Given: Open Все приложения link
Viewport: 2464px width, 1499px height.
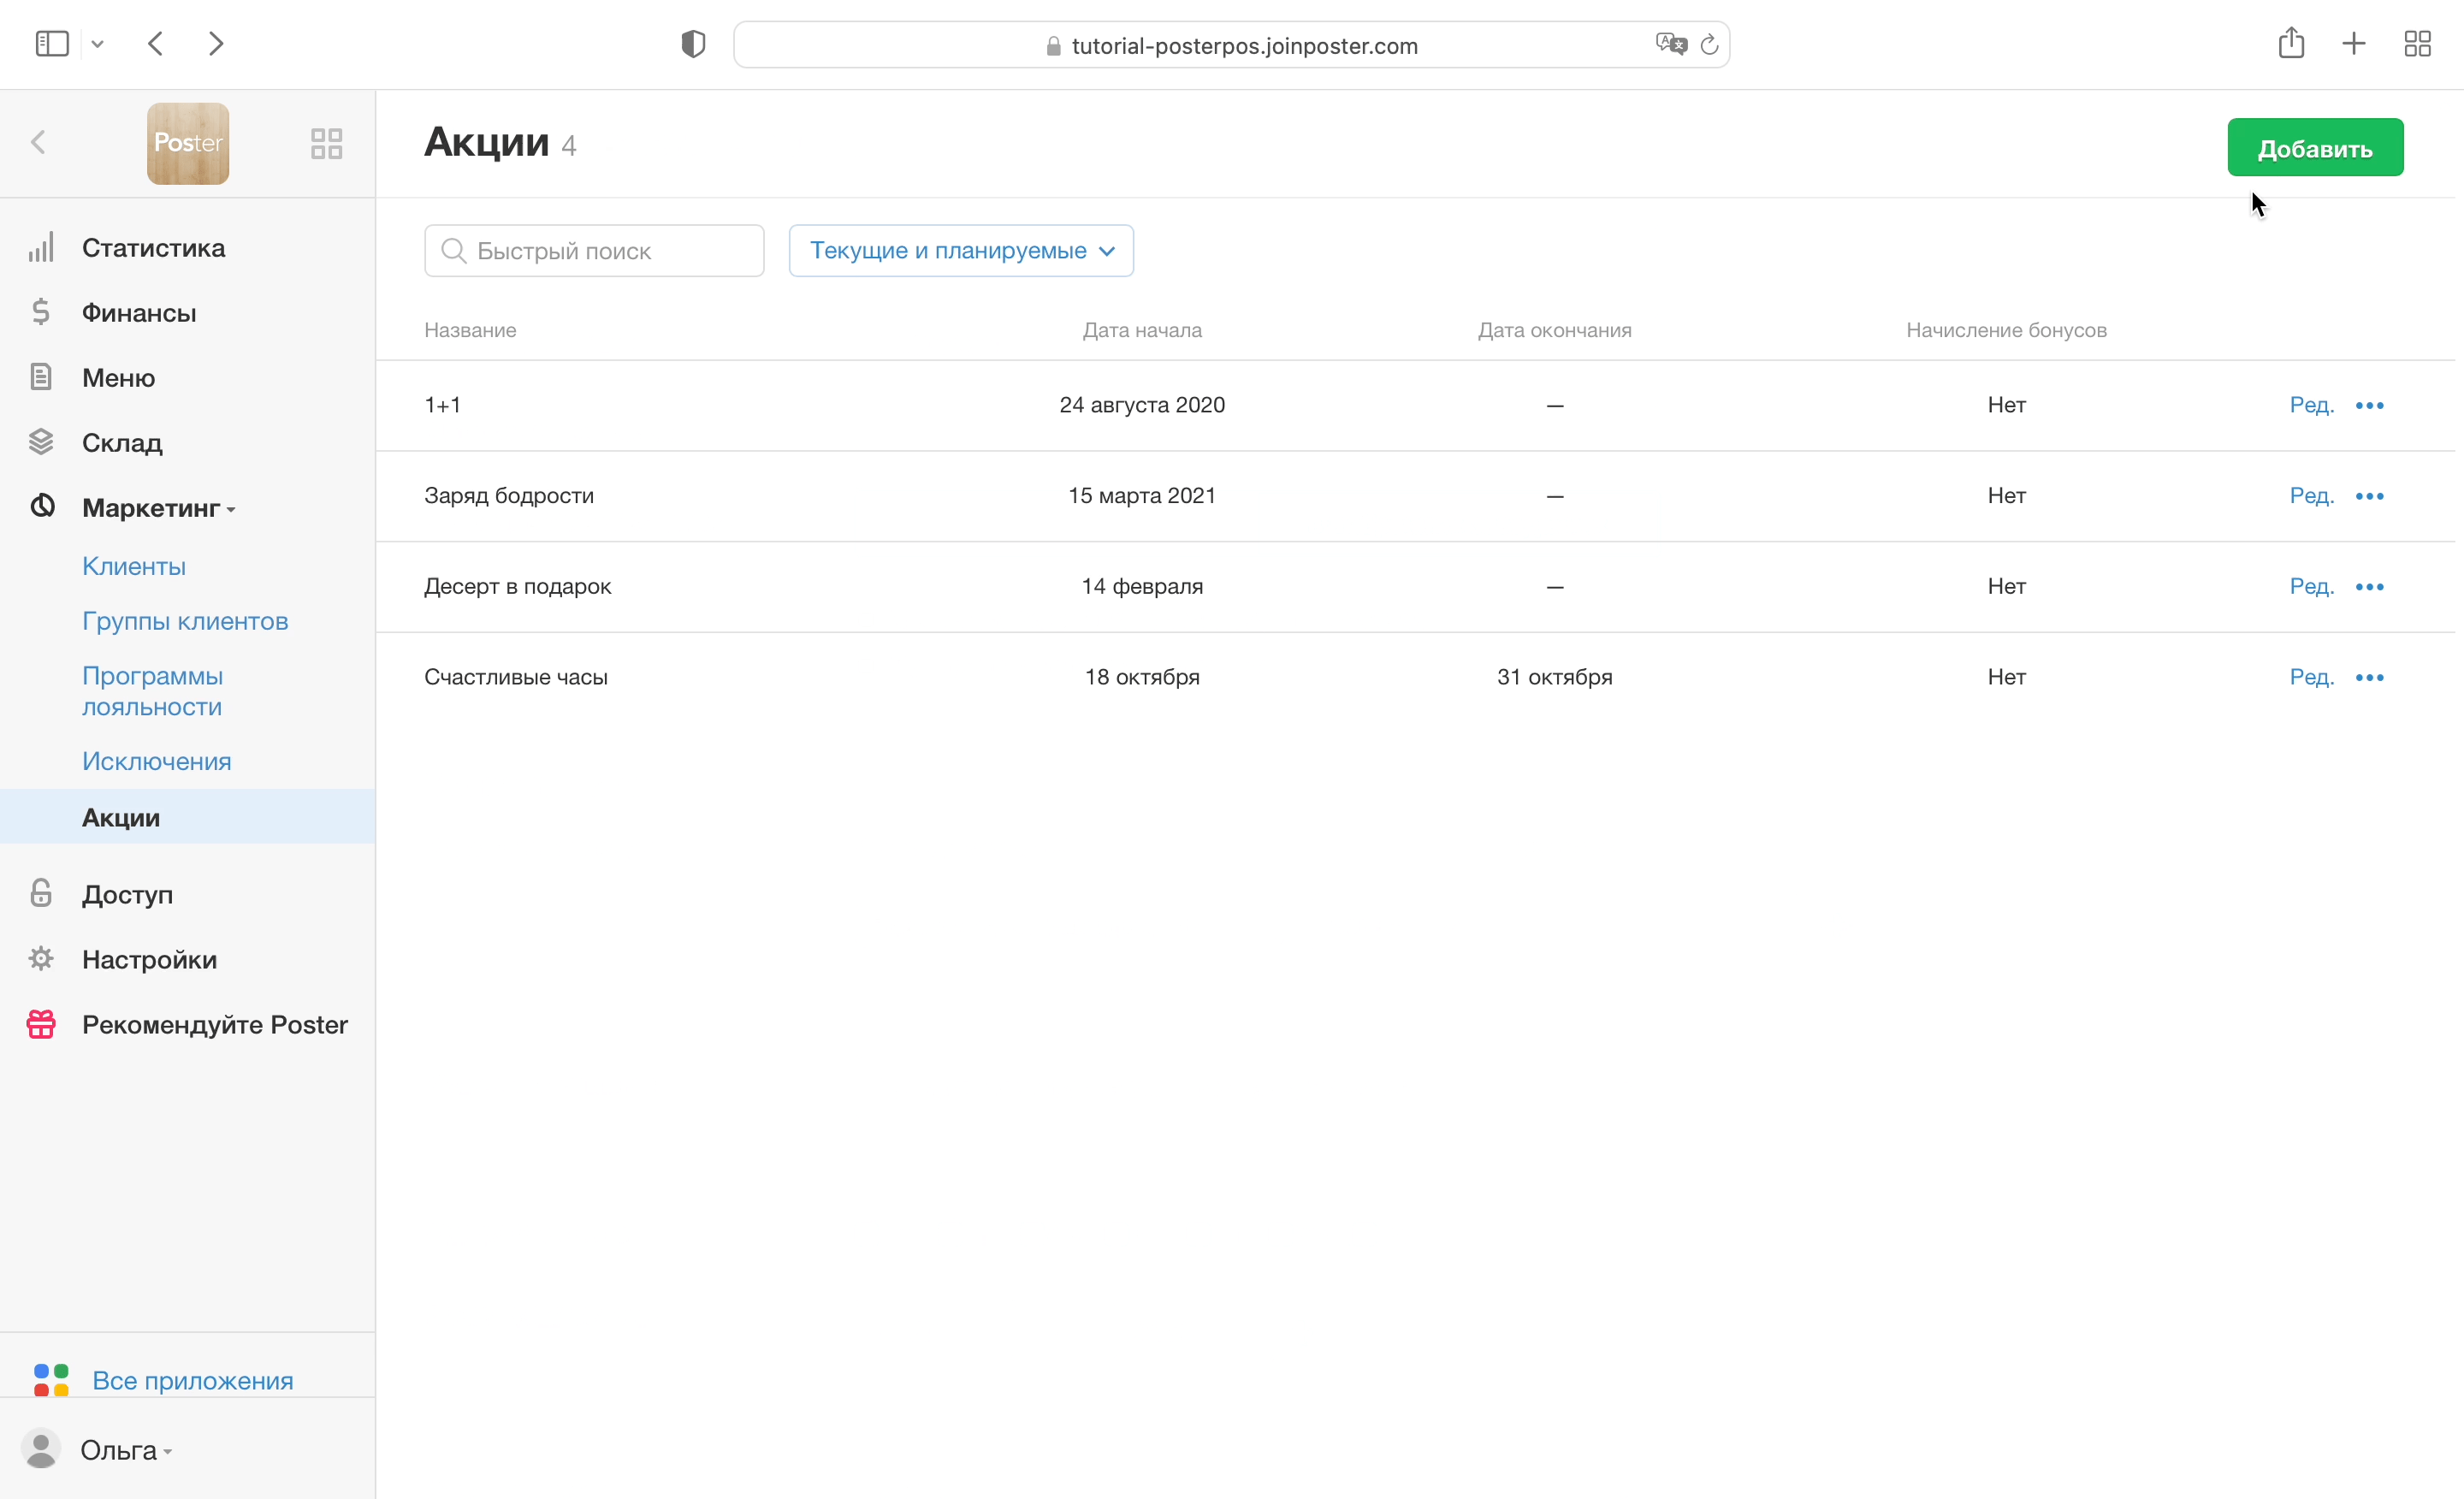Looking at the screenshot, I should point(192,1380).
